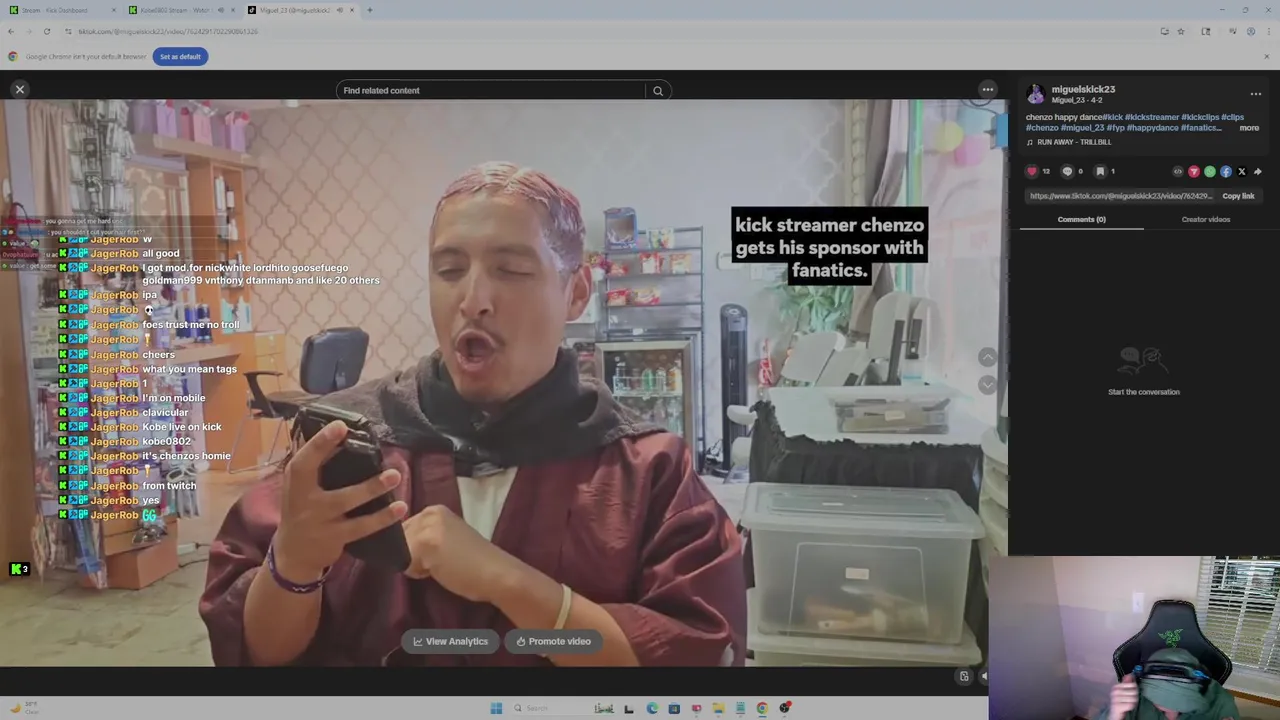
Task: Save the video with the bookmark icon
Action: (x=1100, y=171)
